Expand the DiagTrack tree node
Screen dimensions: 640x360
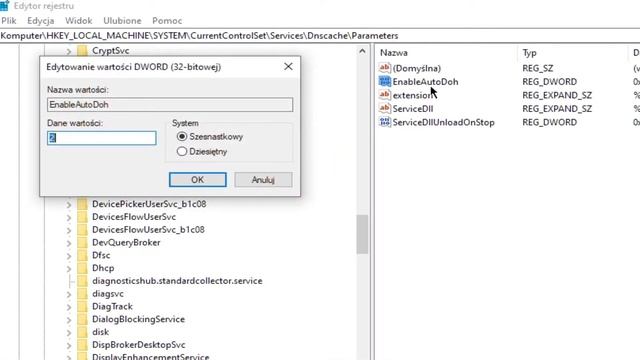tap(69, 307)
